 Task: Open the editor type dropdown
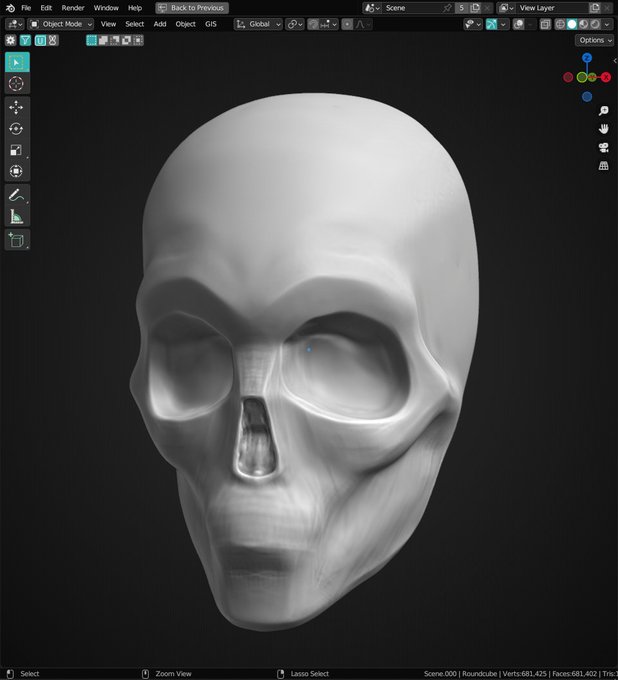click(x=15, y=24)
